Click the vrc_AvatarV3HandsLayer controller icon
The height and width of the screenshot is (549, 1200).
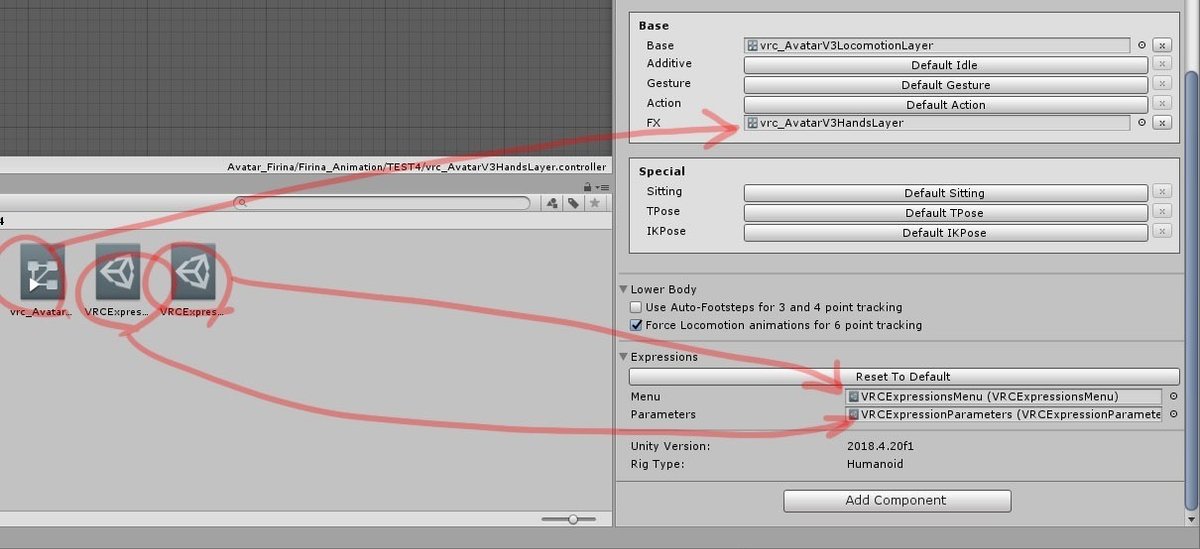752,123
